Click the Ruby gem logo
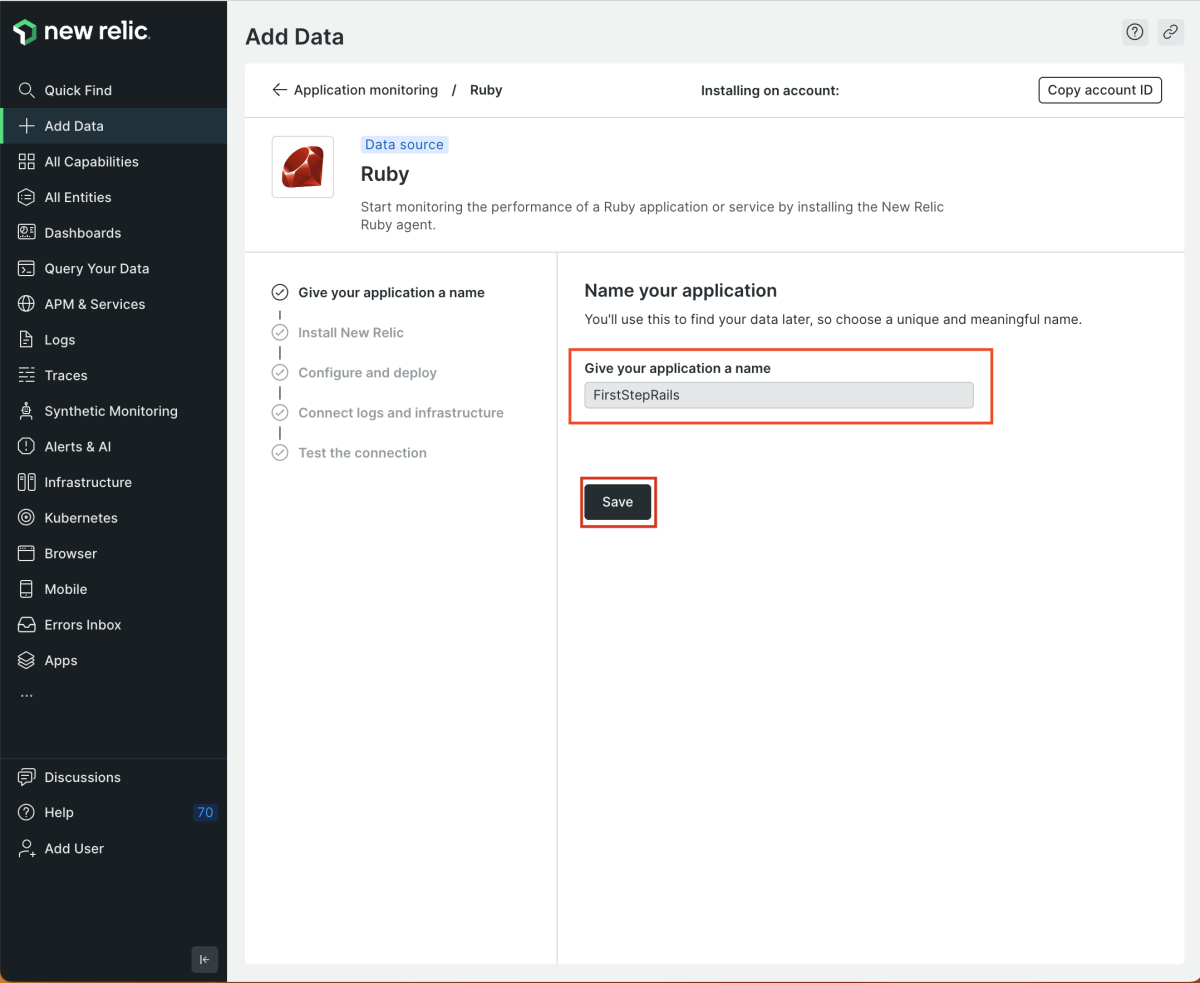 [x=303, y=167]
